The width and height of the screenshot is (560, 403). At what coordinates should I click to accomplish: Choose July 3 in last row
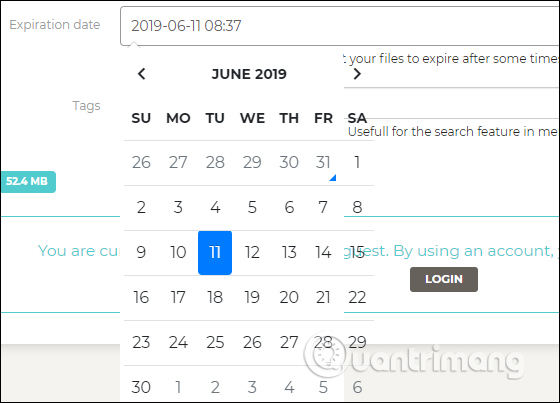252,387
